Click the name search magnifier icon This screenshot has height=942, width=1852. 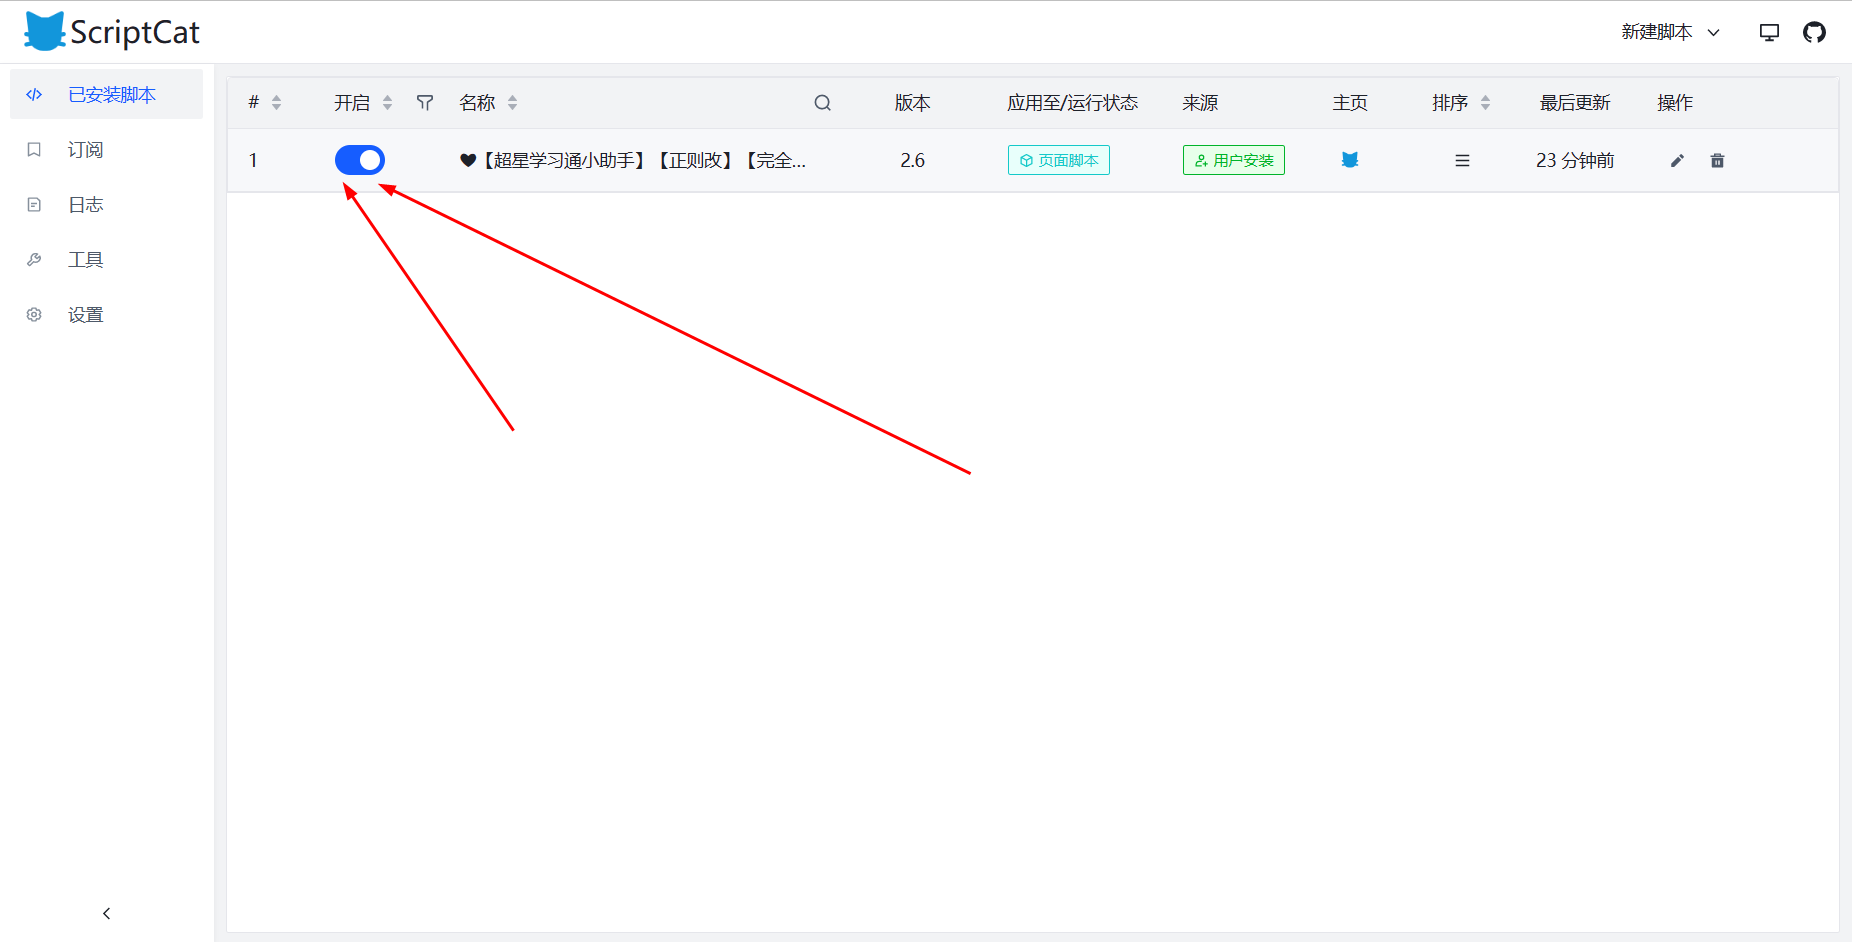pos(822,102)
